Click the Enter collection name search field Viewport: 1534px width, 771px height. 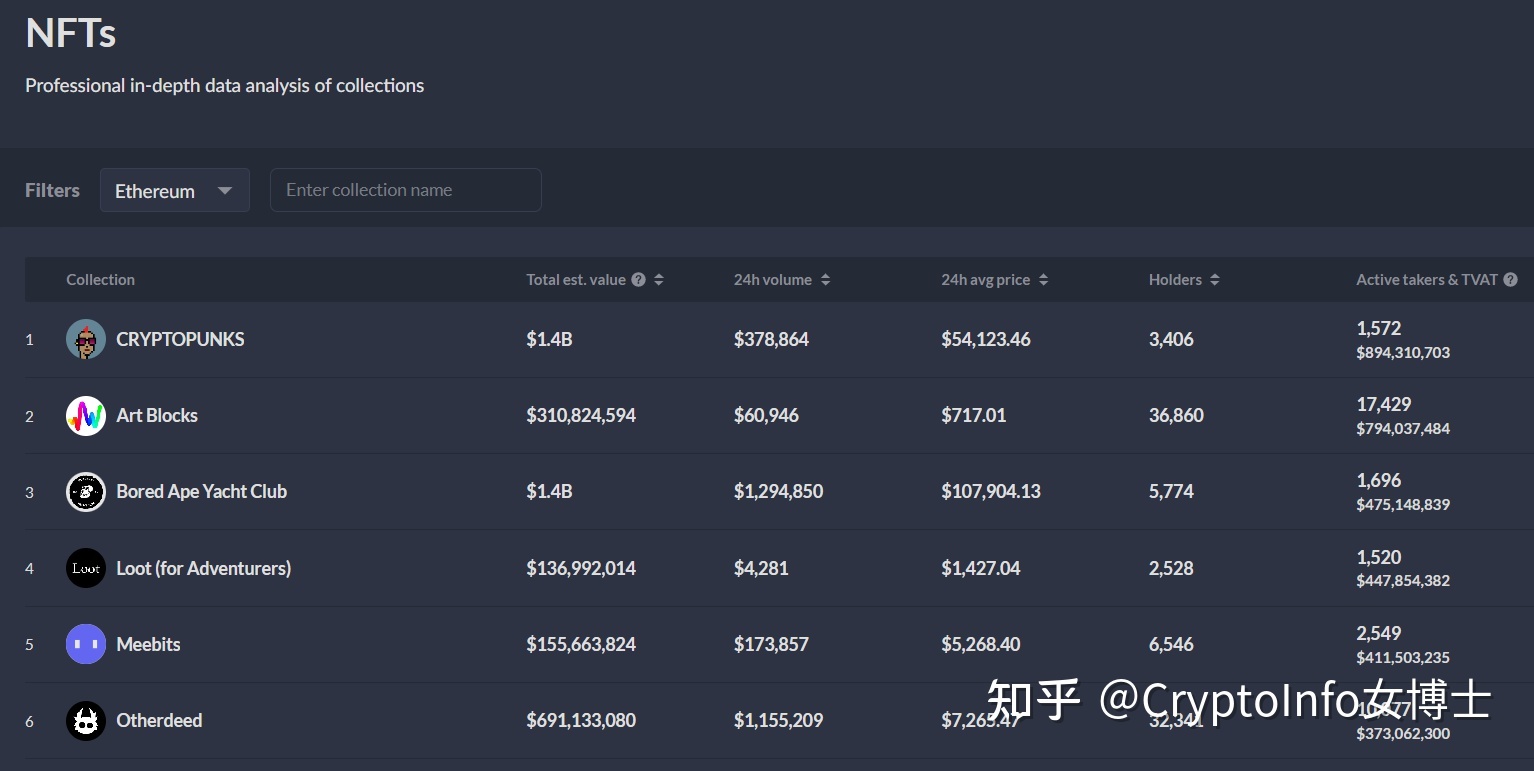pyautogui.click(x=406, y=190)
